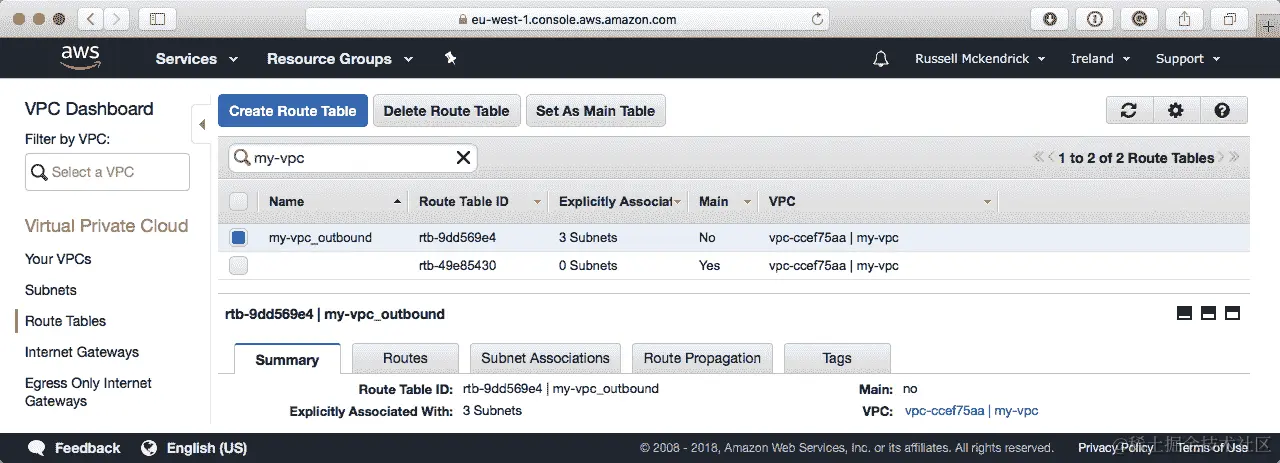Open table settings gear icon
The height and width of the screenshot is (463, 1280).
(1175, 111)
